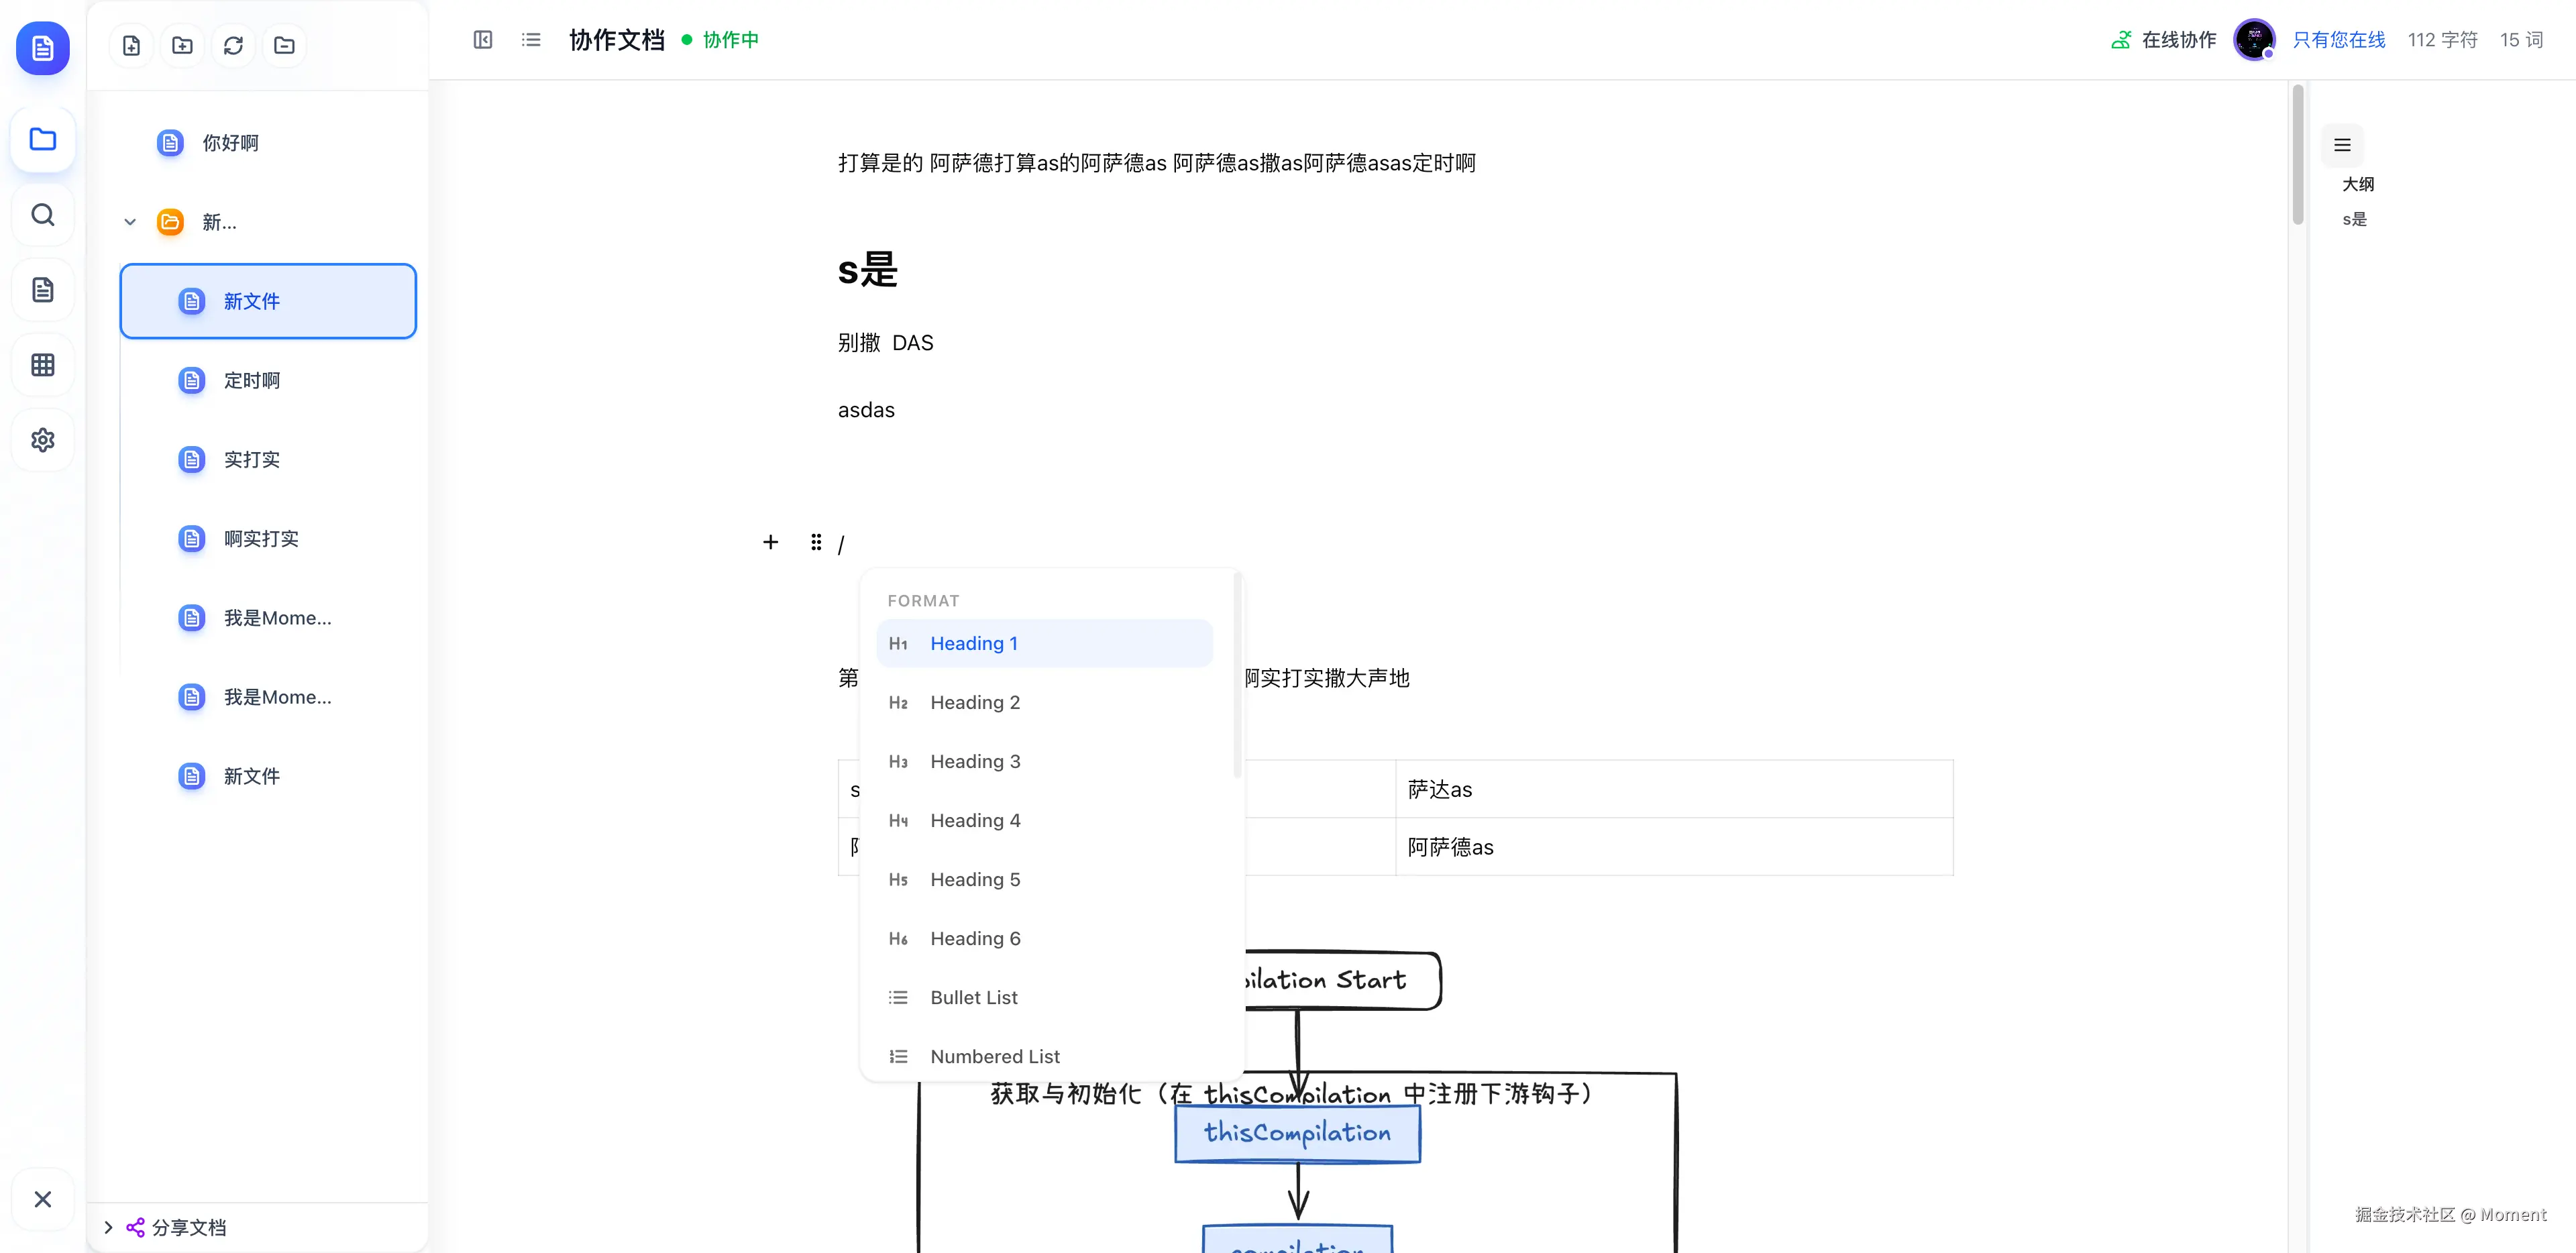Click the slash menu scrollbar thumb
The image size is (2576, 1253).
pos(1237,675)
